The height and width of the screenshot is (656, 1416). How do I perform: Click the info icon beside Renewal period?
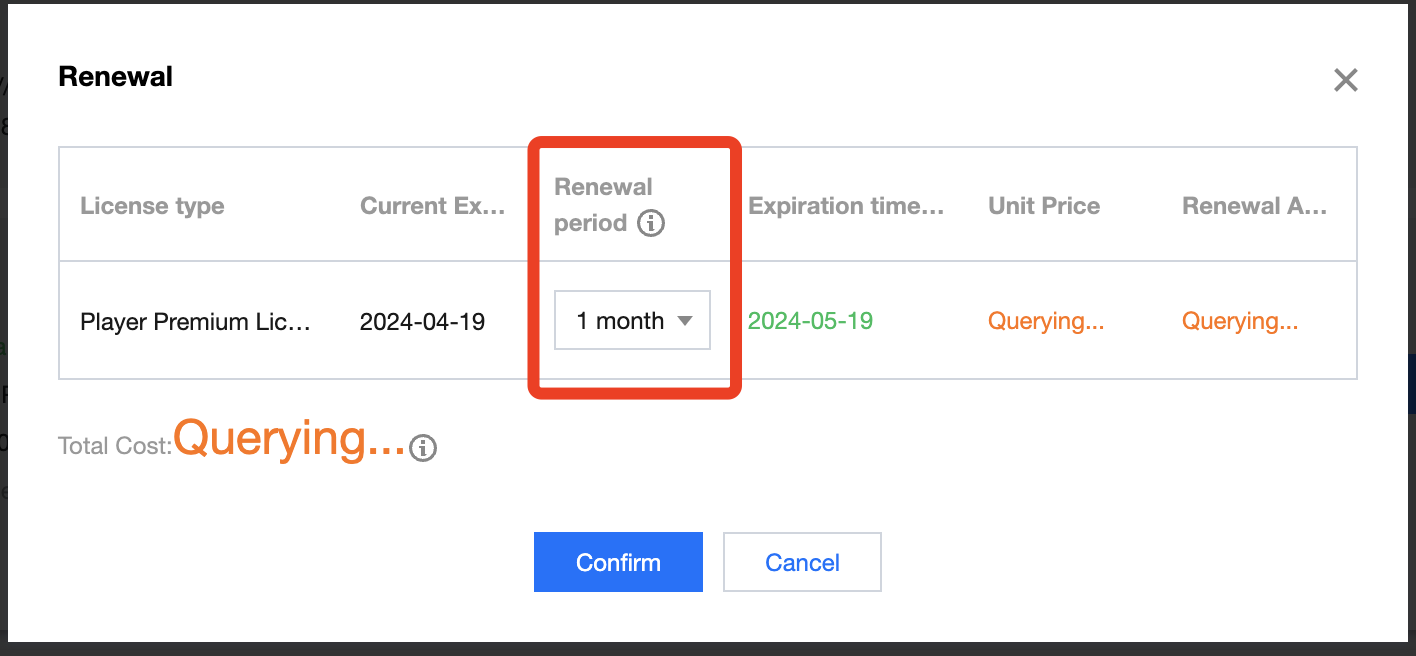(651, 223)
